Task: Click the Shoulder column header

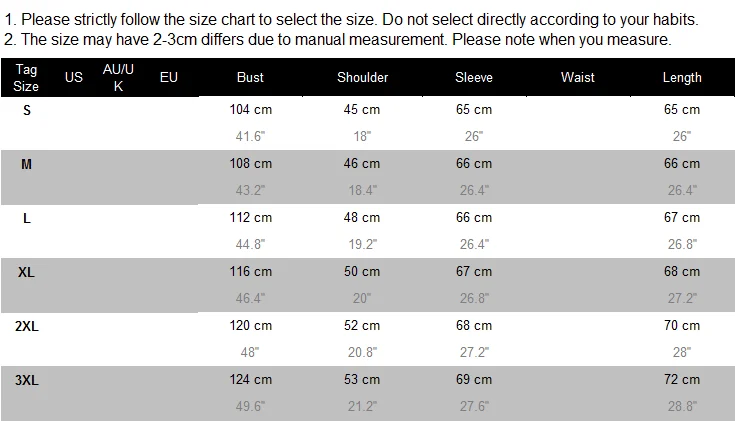Action: pyautogui.click(x=362, y=78)
